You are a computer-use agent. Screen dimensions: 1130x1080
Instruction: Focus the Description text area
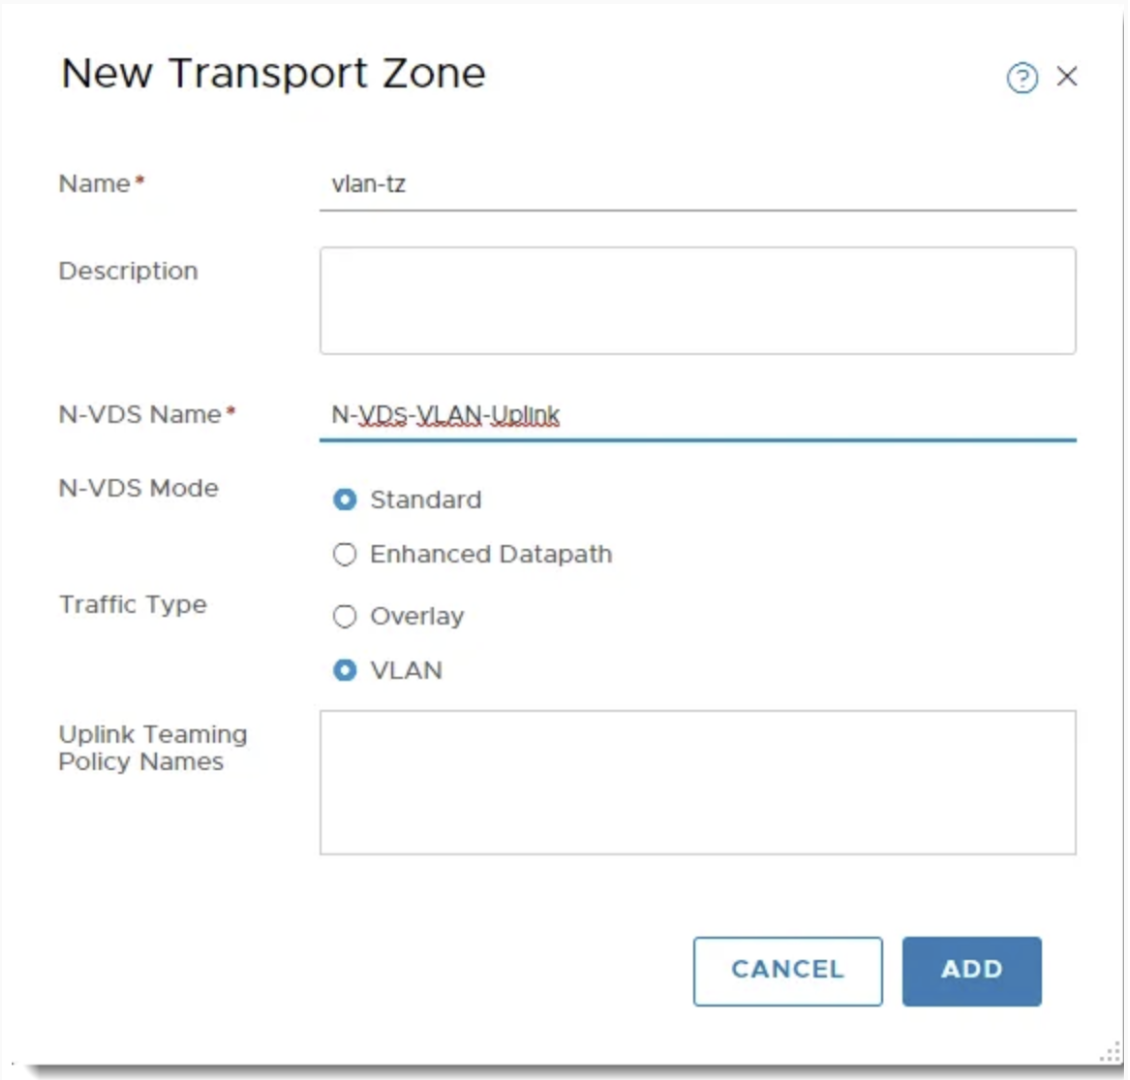click(x=697, y=301)
